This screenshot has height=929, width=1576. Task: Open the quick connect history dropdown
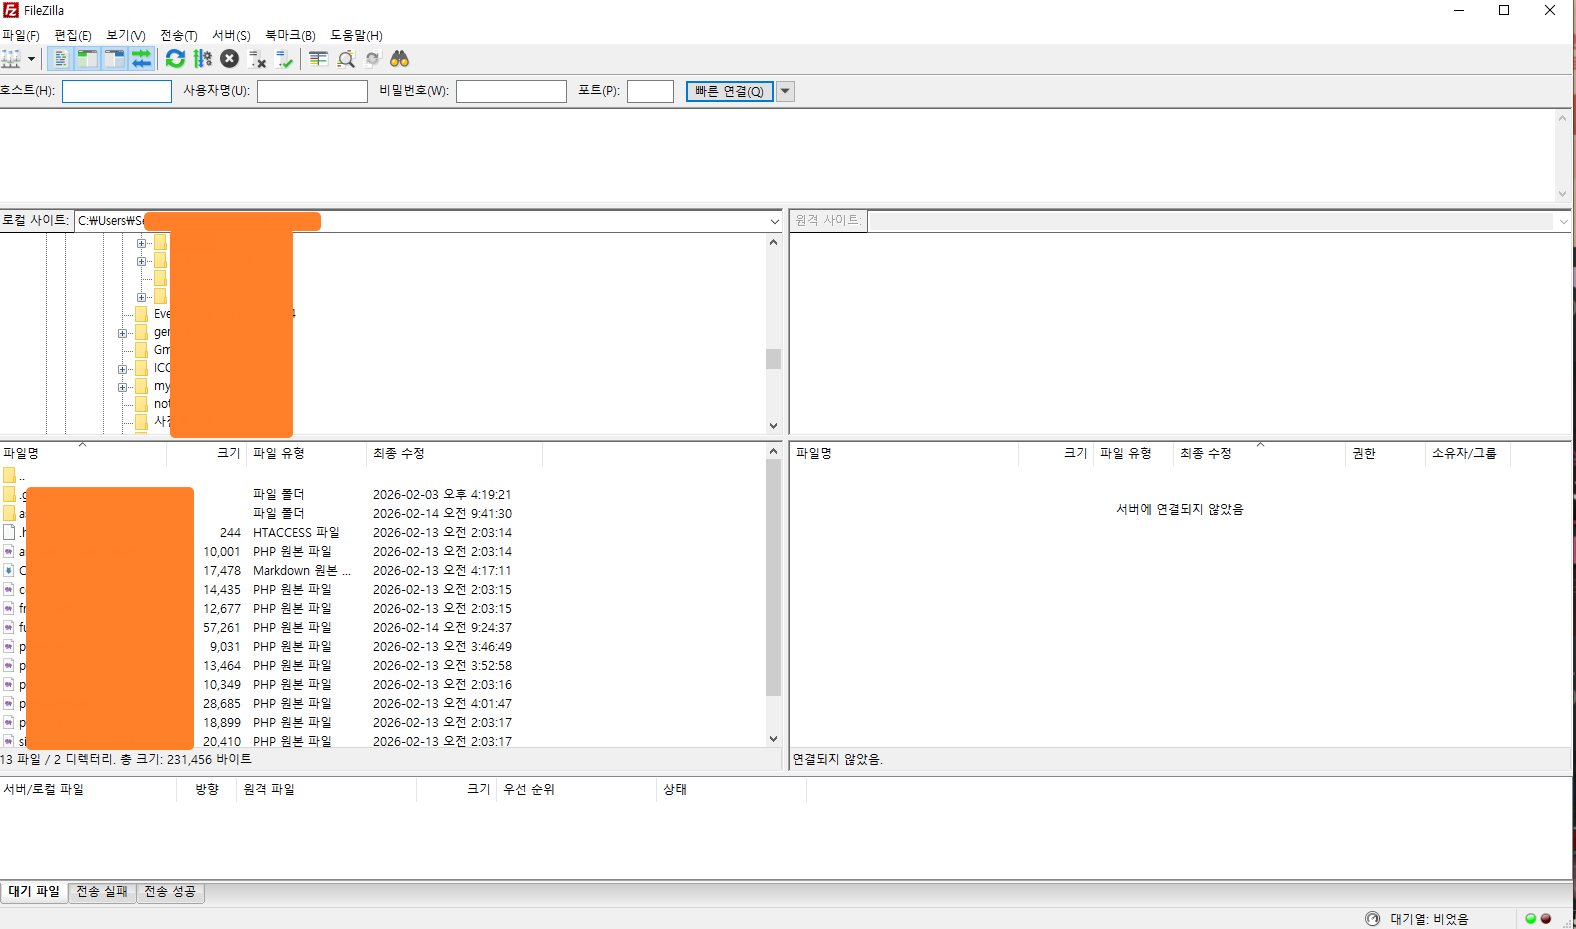pos(785,91)
